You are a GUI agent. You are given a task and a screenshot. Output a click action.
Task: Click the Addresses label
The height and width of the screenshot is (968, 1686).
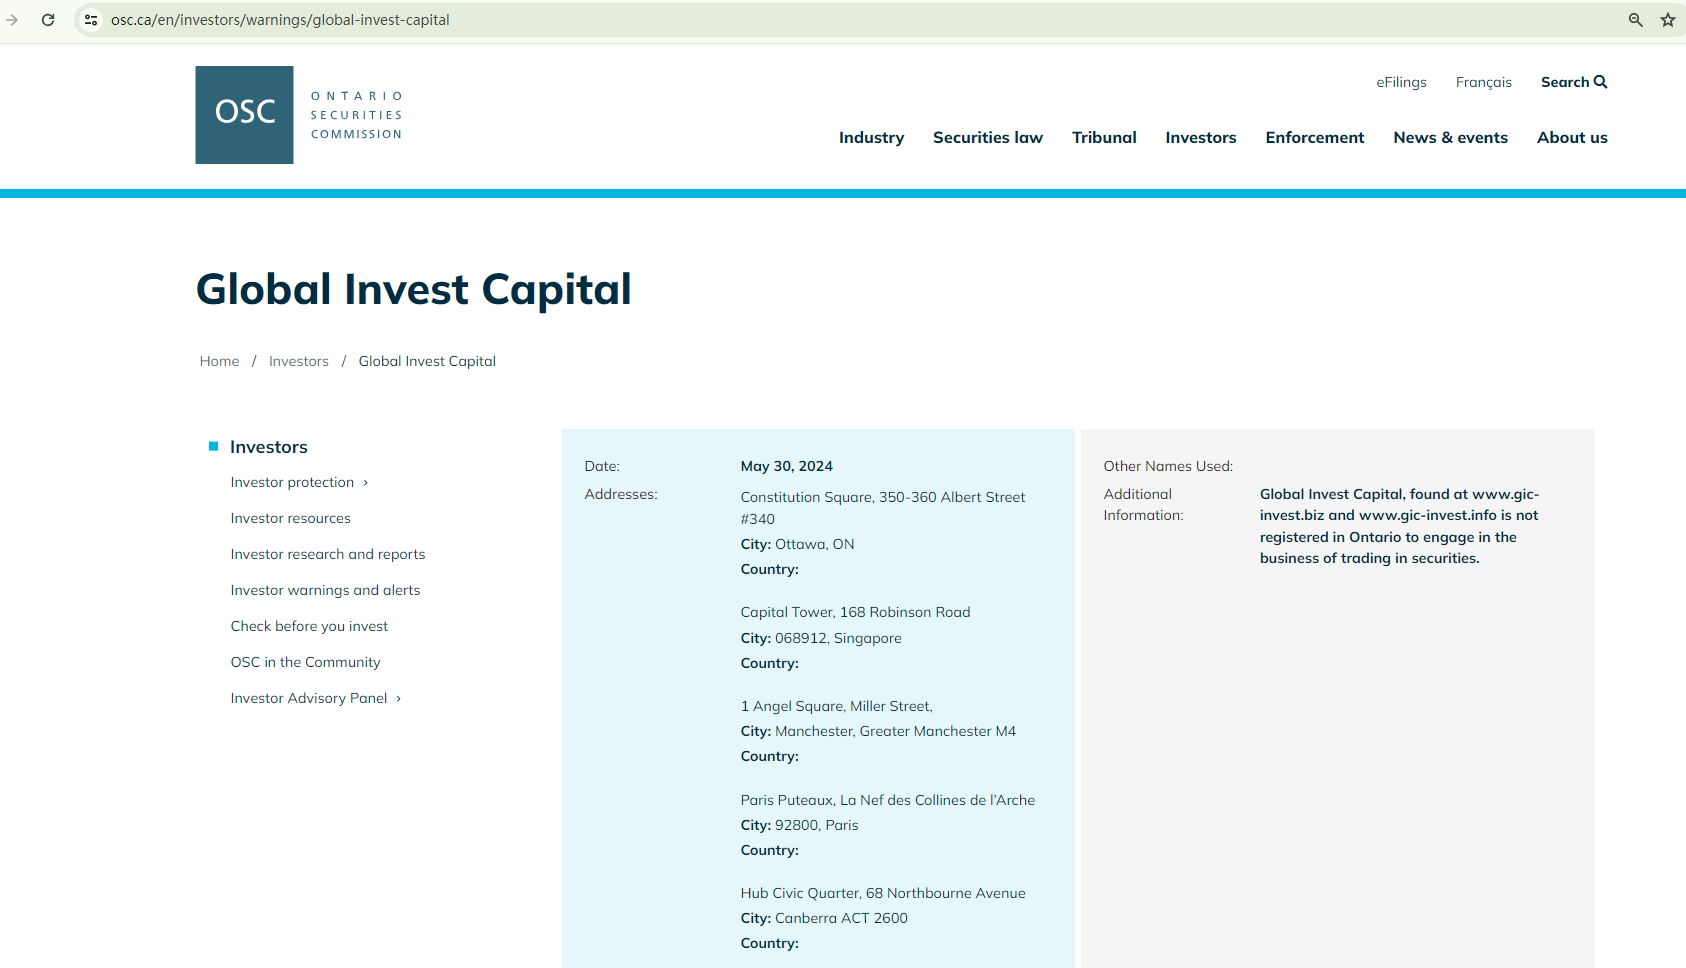click(621, 494)
